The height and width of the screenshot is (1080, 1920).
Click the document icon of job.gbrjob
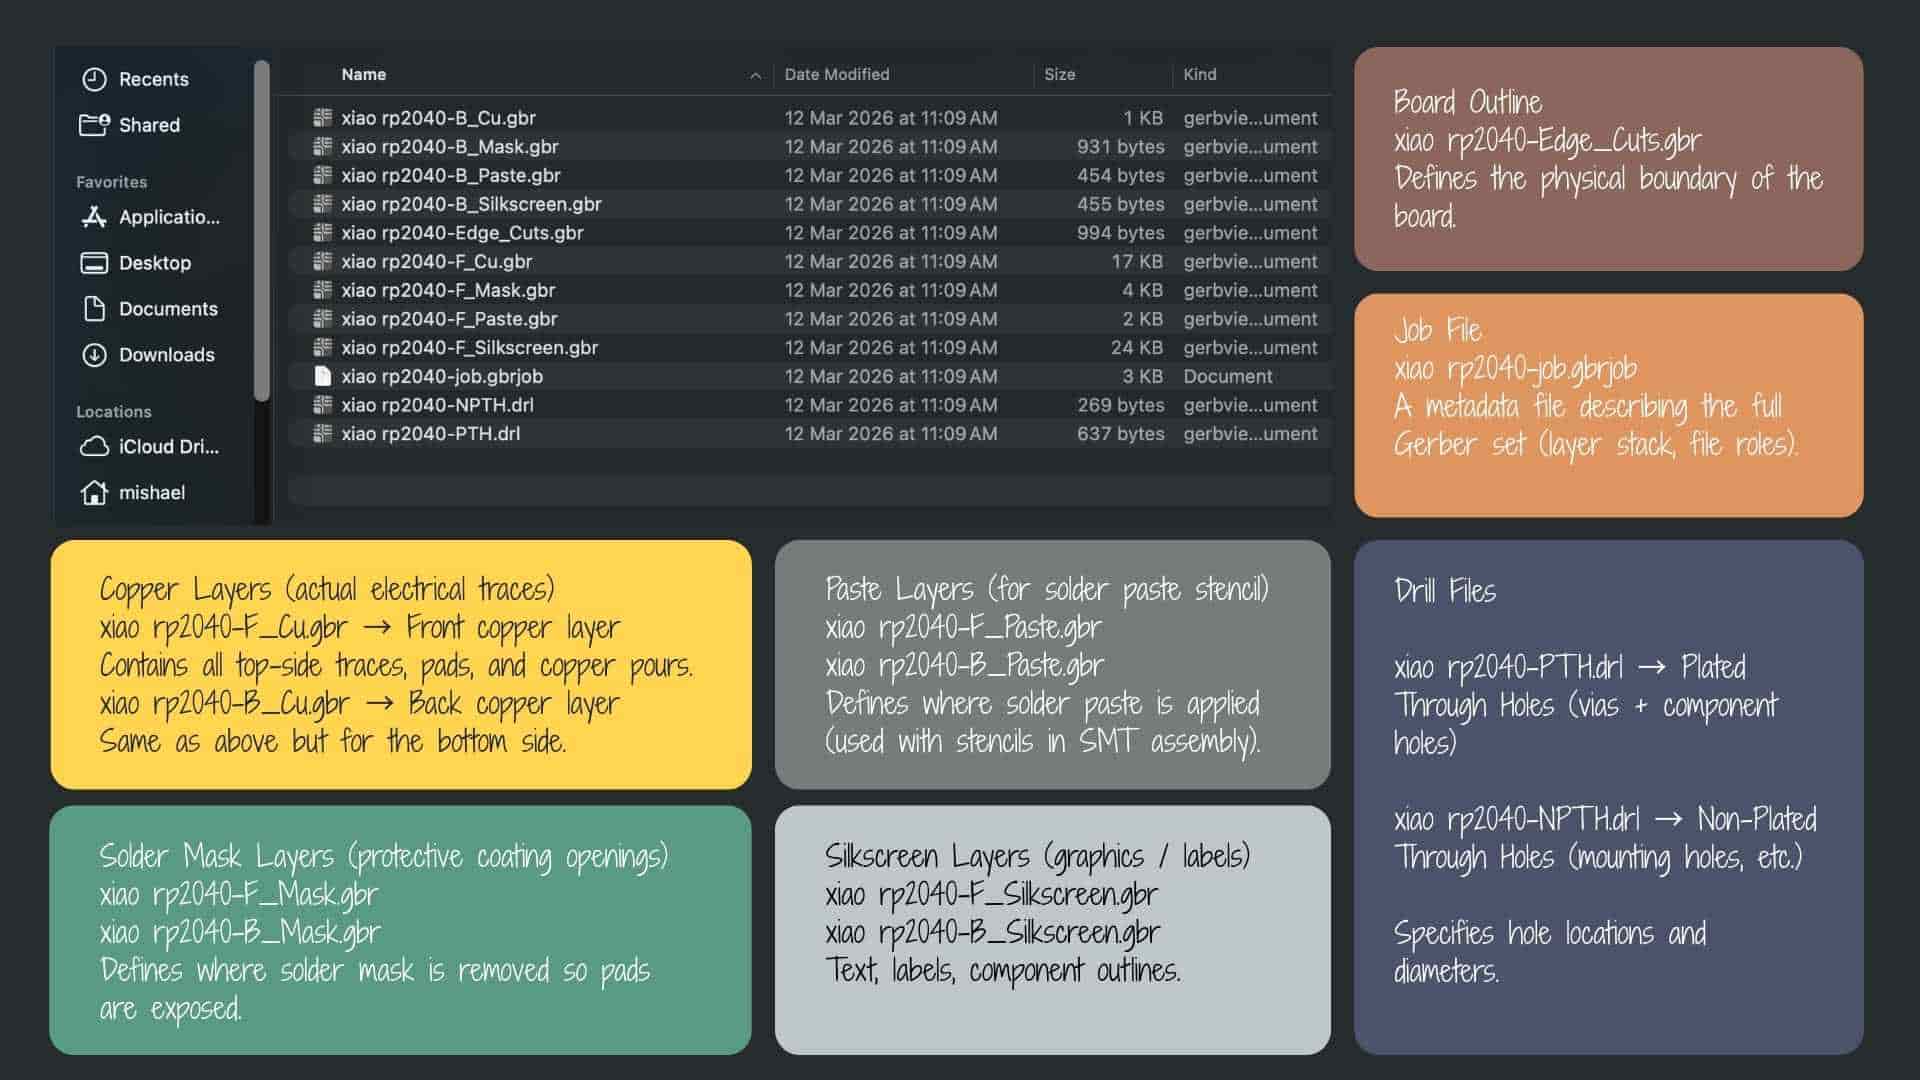coord(322,376)
